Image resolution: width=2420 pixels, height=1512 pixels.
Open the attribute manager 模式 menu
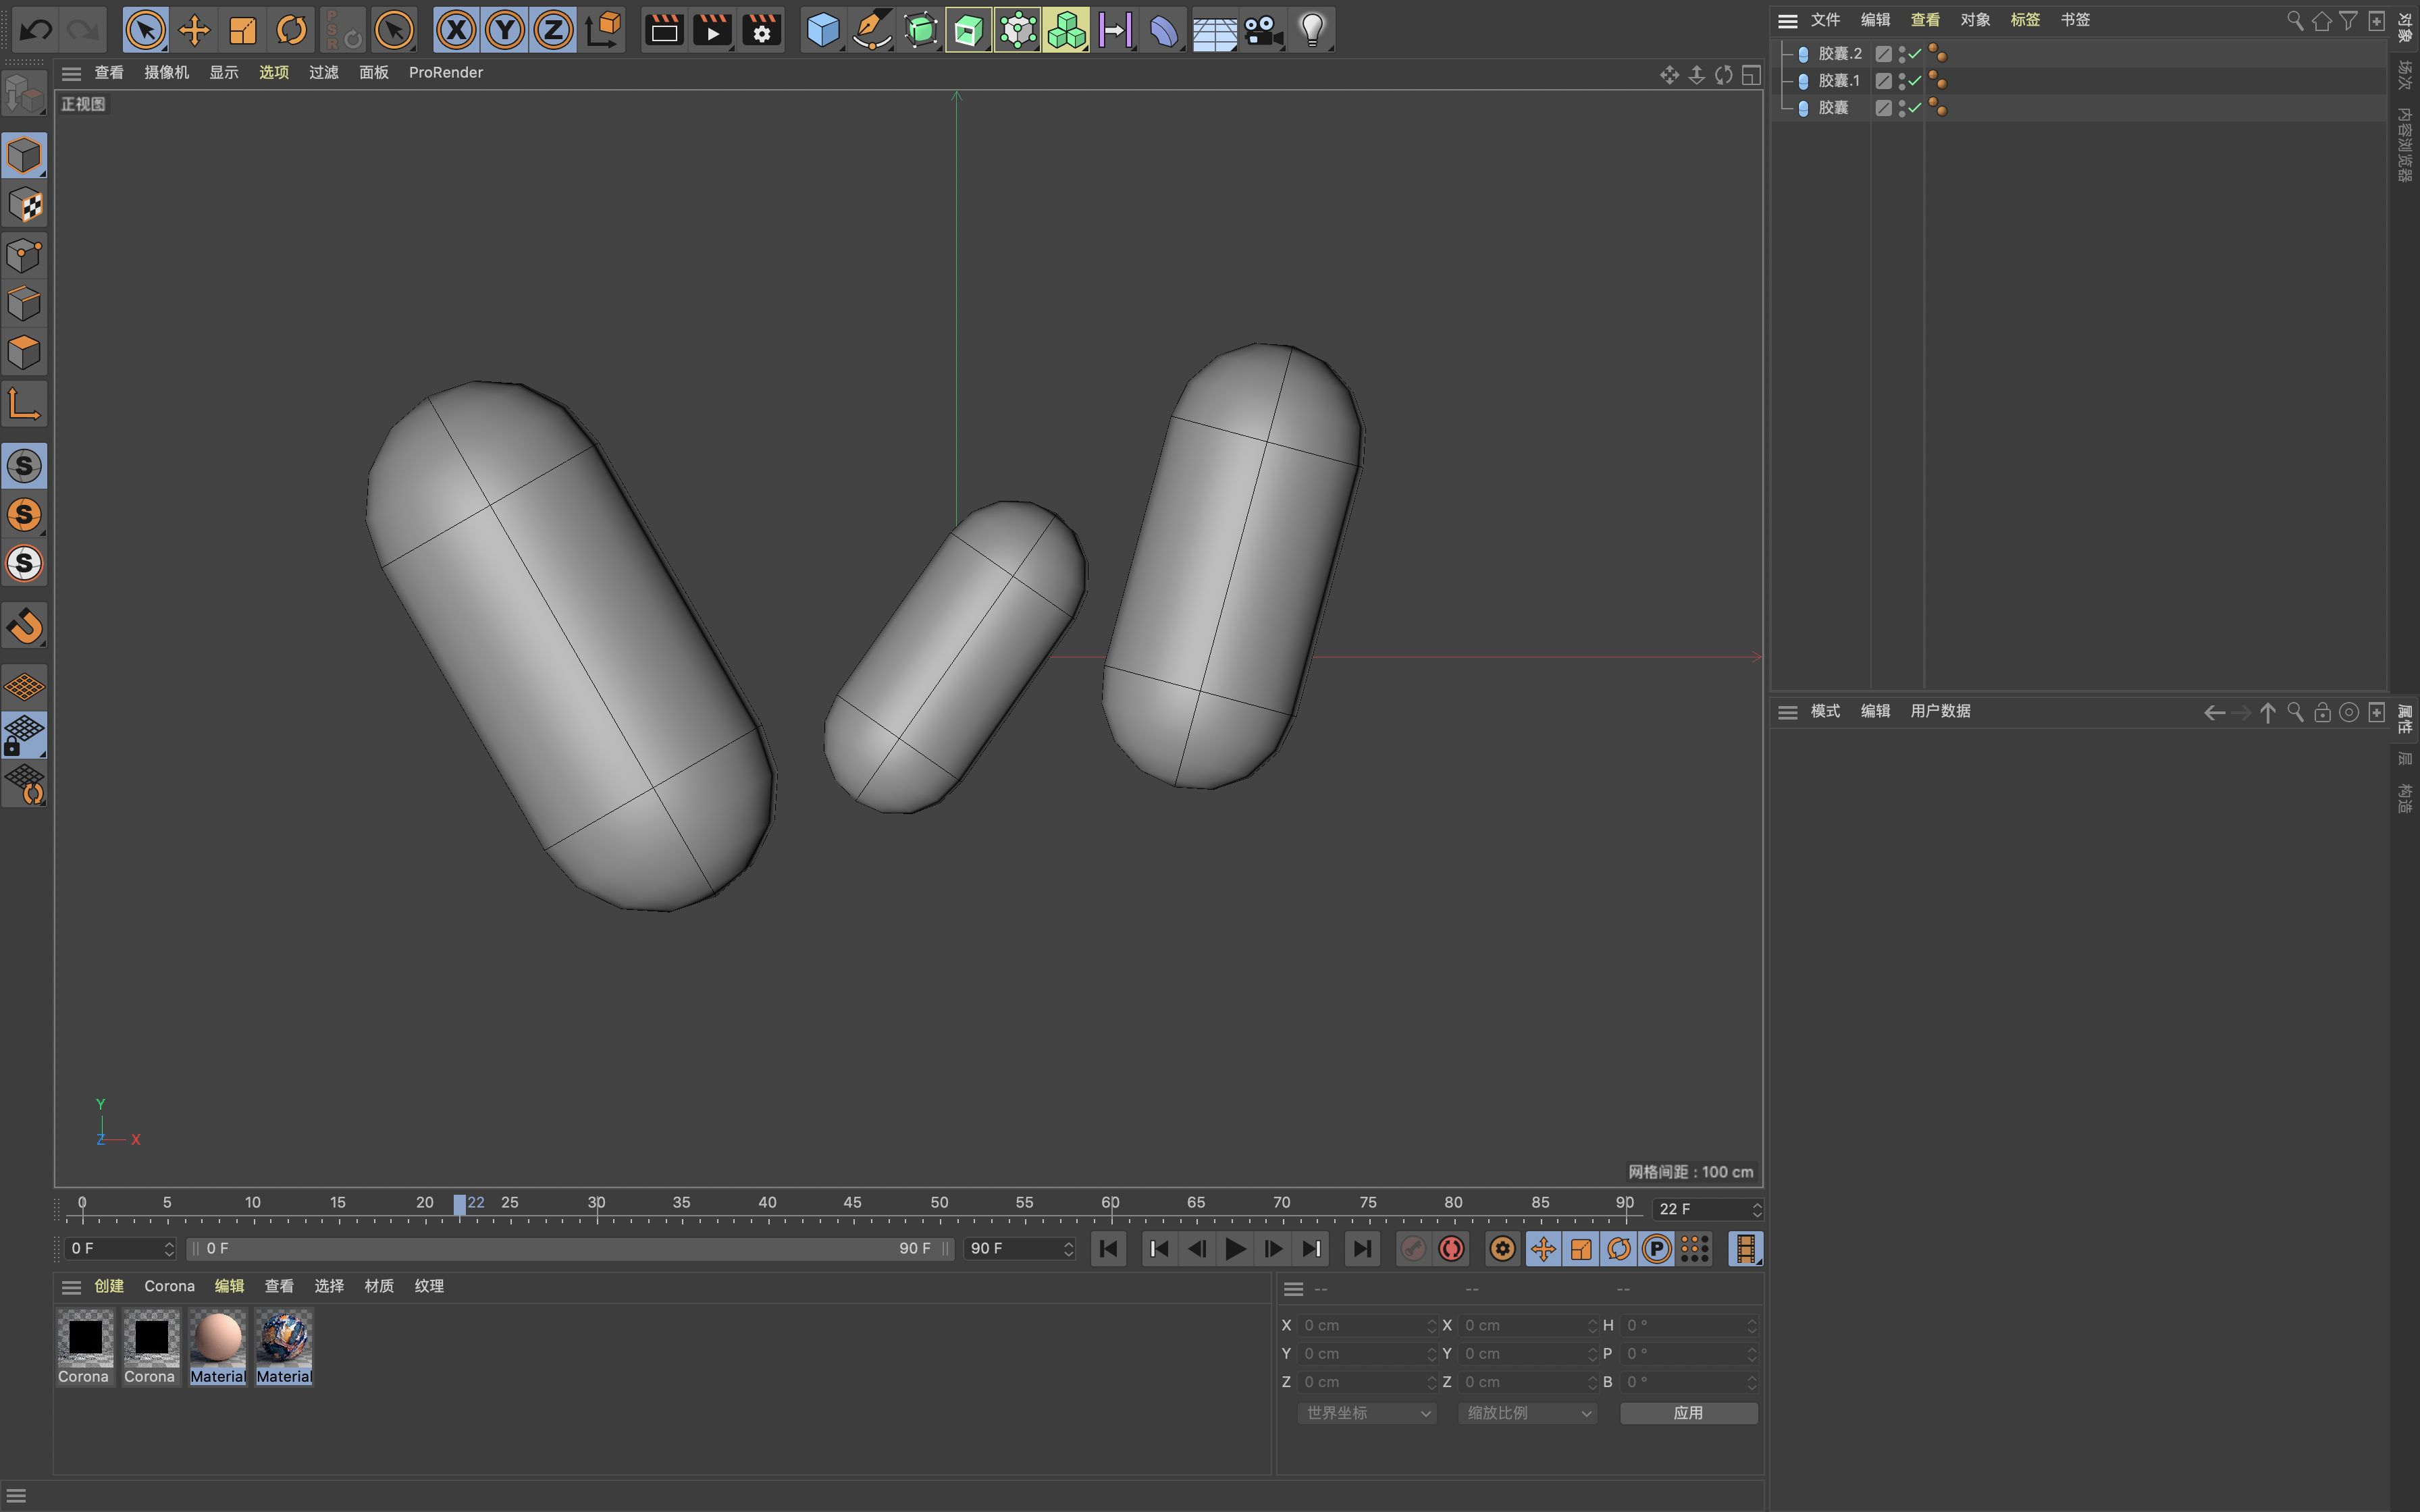pos(1825,711)
